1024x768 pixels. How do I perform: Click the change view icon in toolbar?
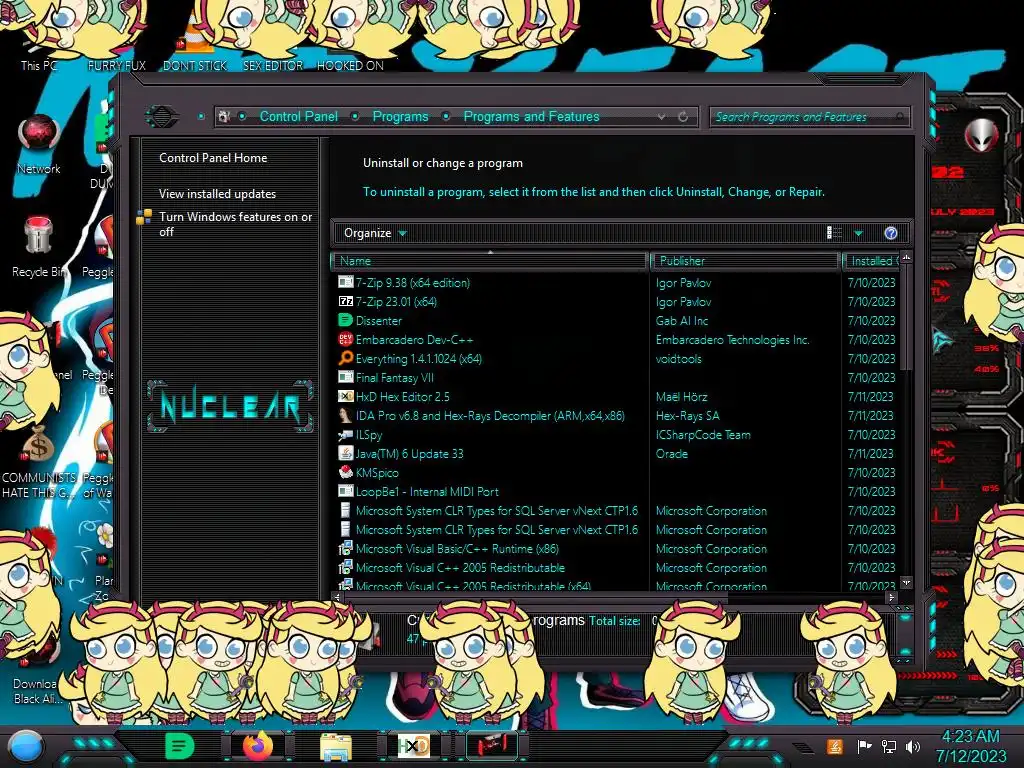[x=834, y=233]
